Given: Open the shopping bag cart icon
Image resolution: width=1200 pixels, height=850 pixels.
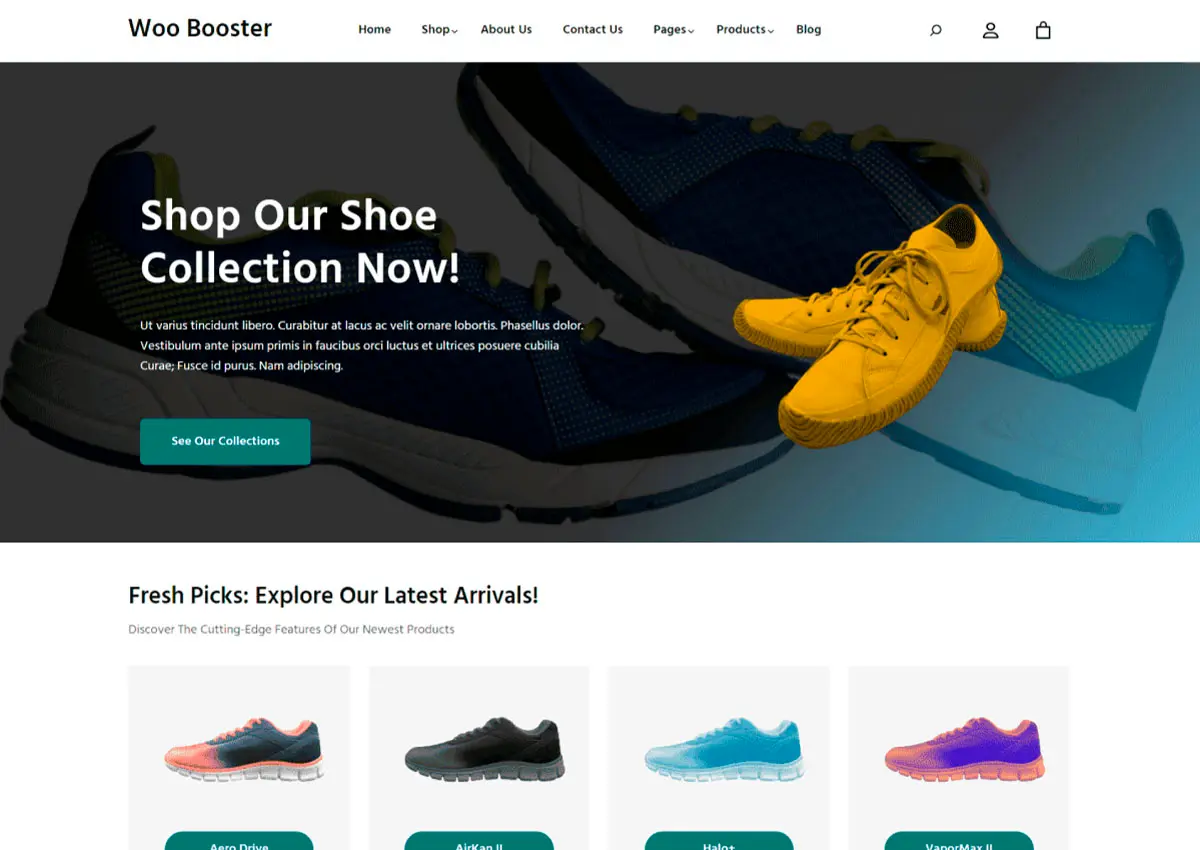Looking at the screenshot, I should click(x=1043, y=30).
